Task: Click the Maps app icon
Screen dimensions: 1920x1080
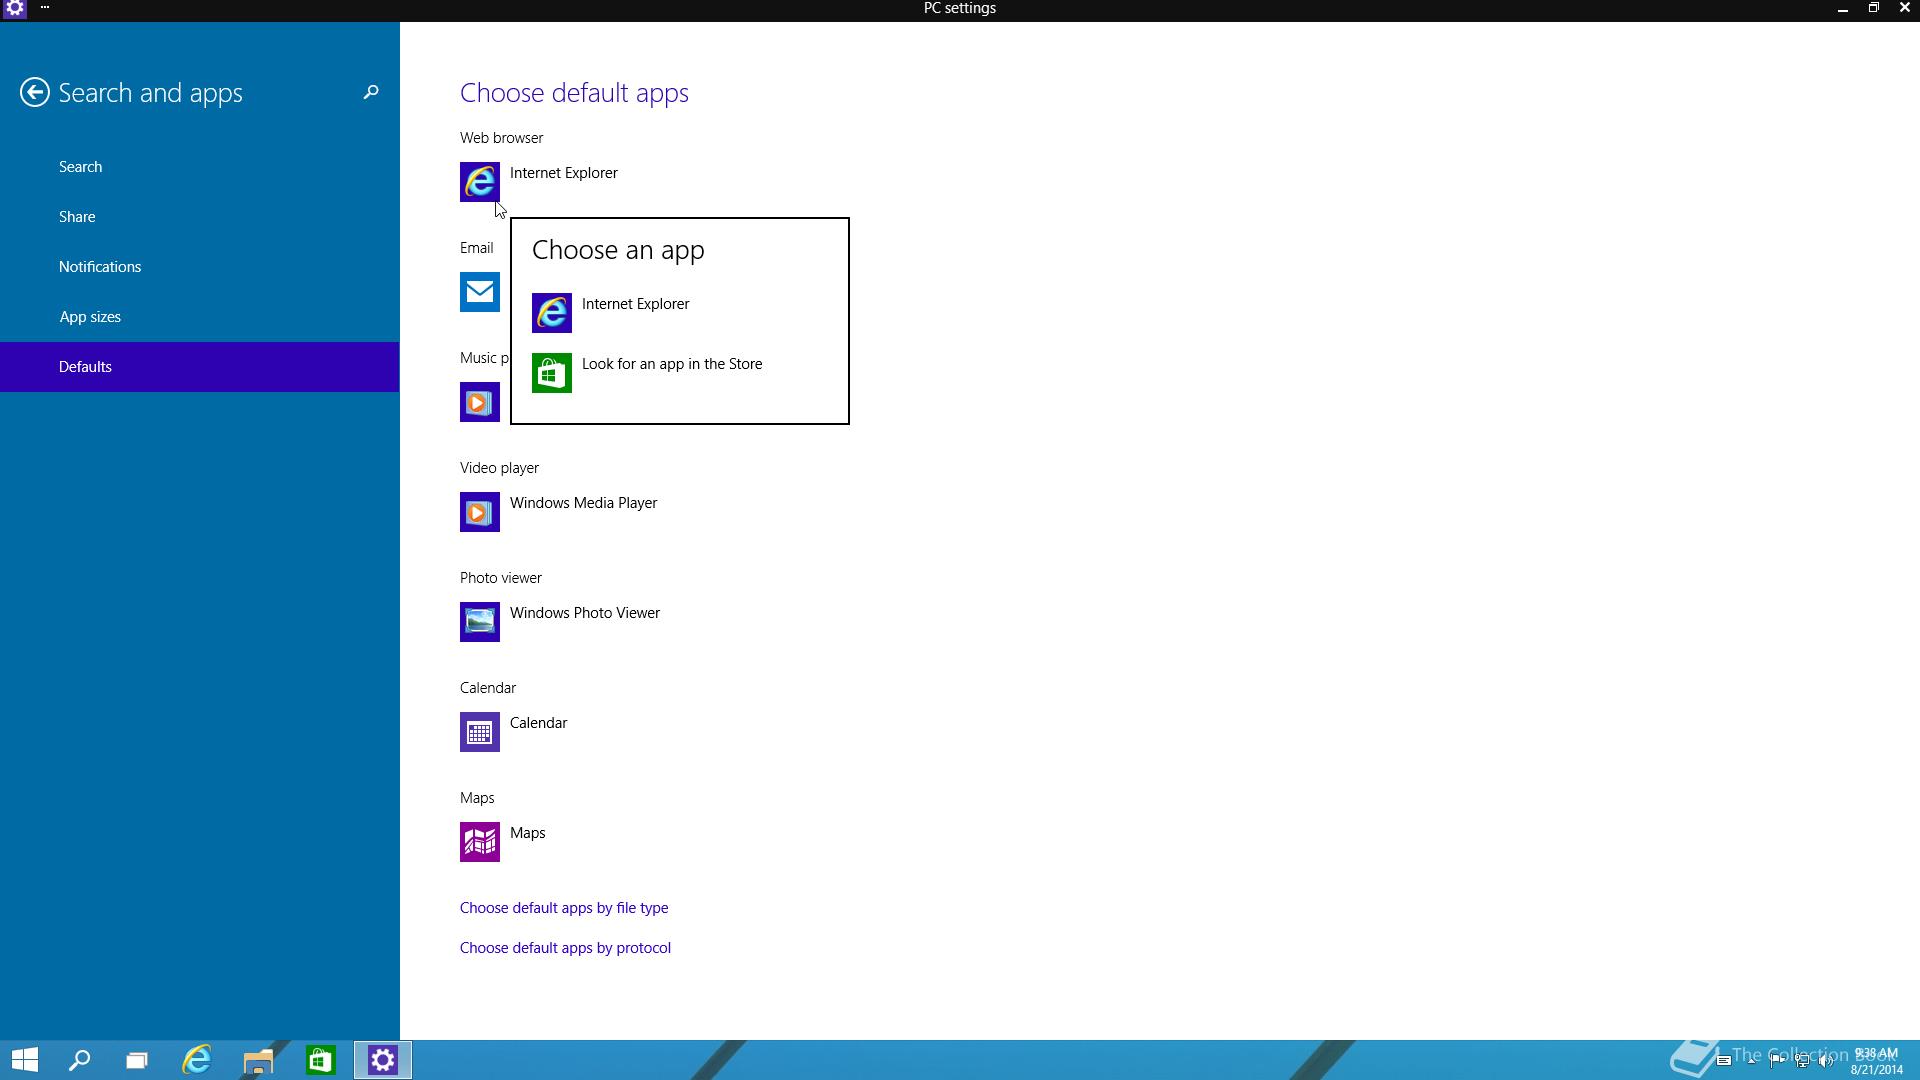Action: tap(479, 842)
